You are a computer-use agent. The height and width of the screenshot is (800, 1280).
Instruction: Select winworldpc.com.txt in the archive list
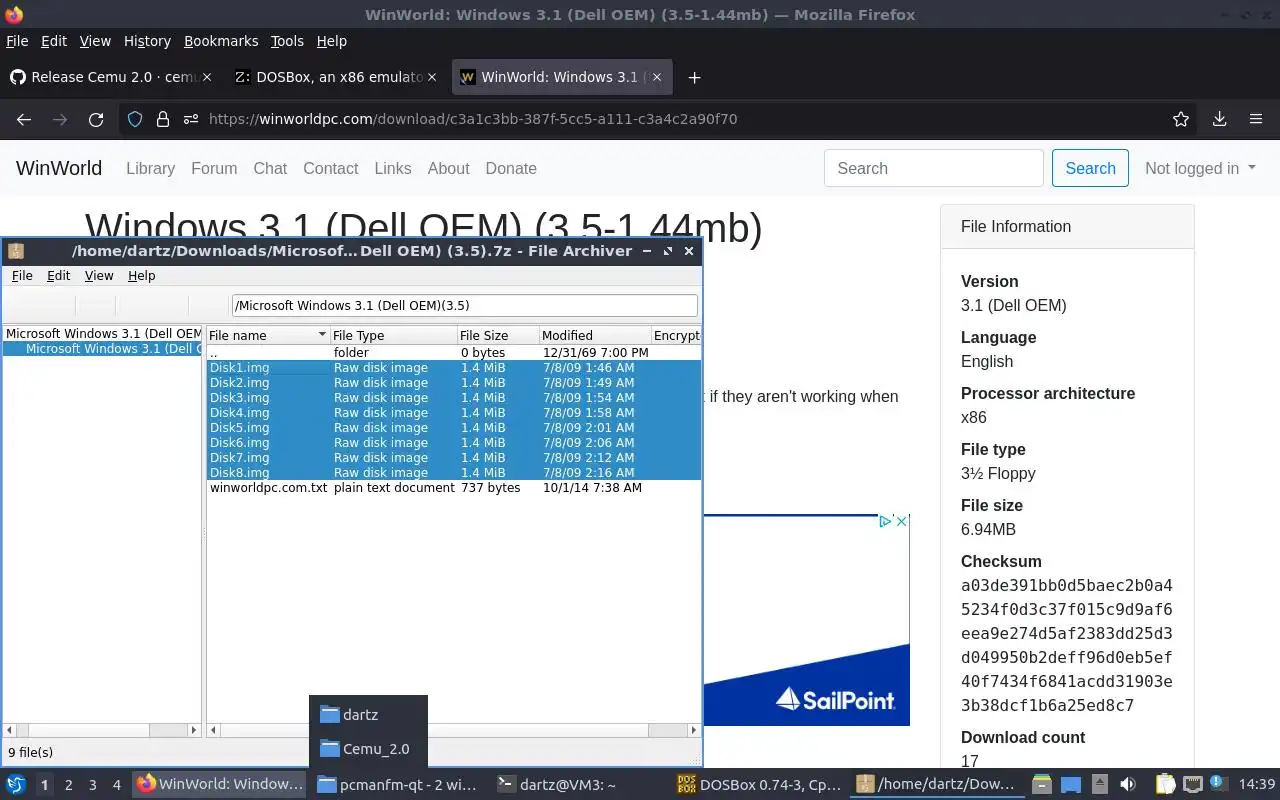point(454,488)
